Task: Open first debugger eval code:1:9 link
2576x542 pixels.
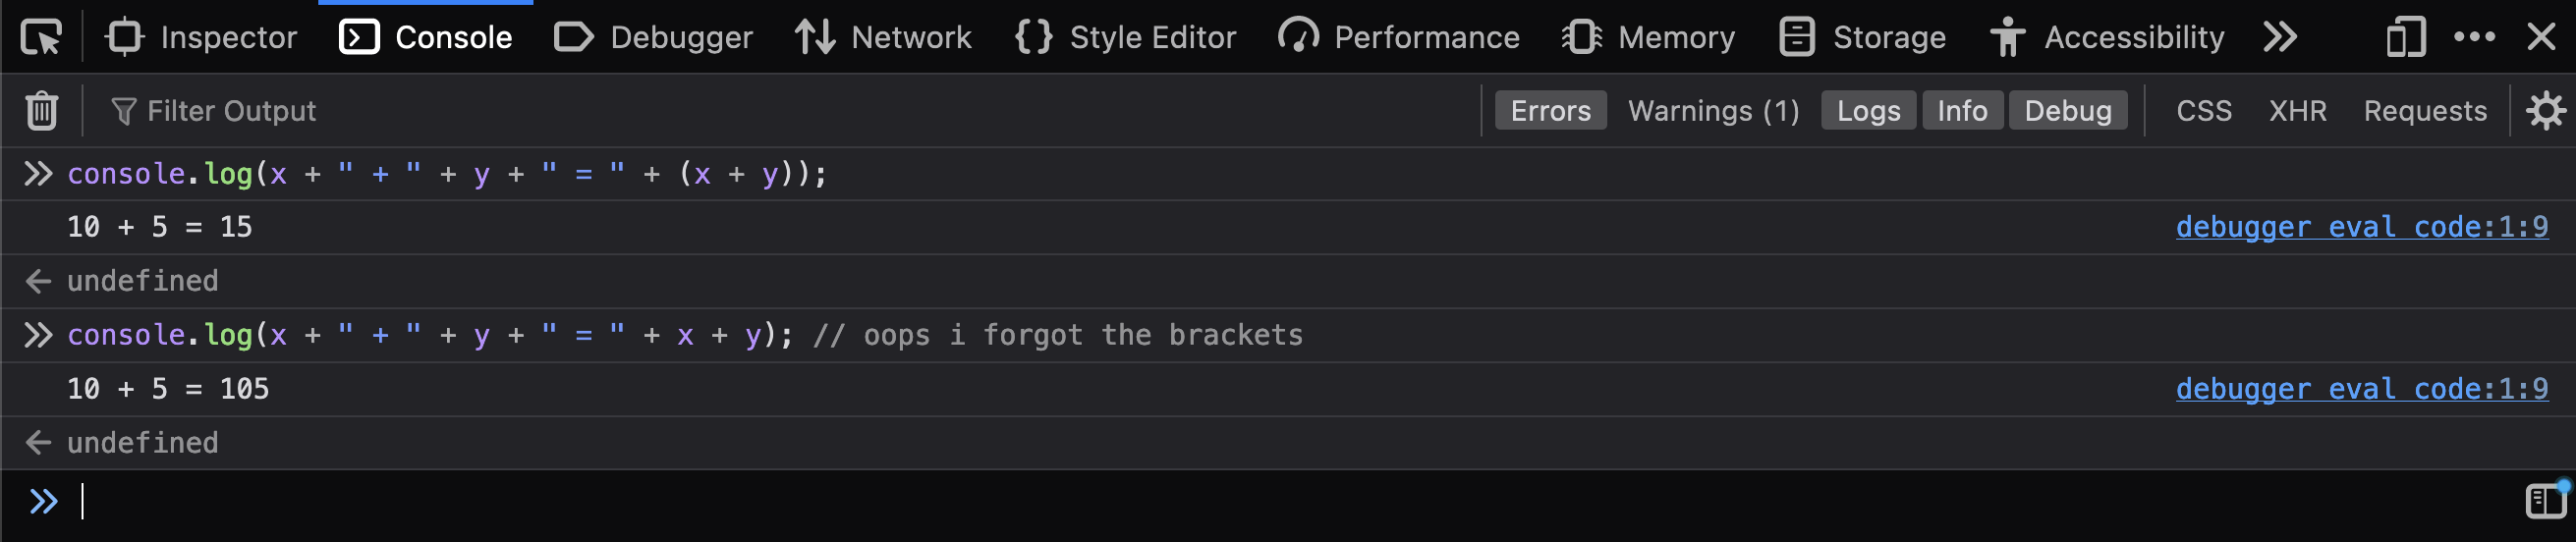Action: (2362, 227)
